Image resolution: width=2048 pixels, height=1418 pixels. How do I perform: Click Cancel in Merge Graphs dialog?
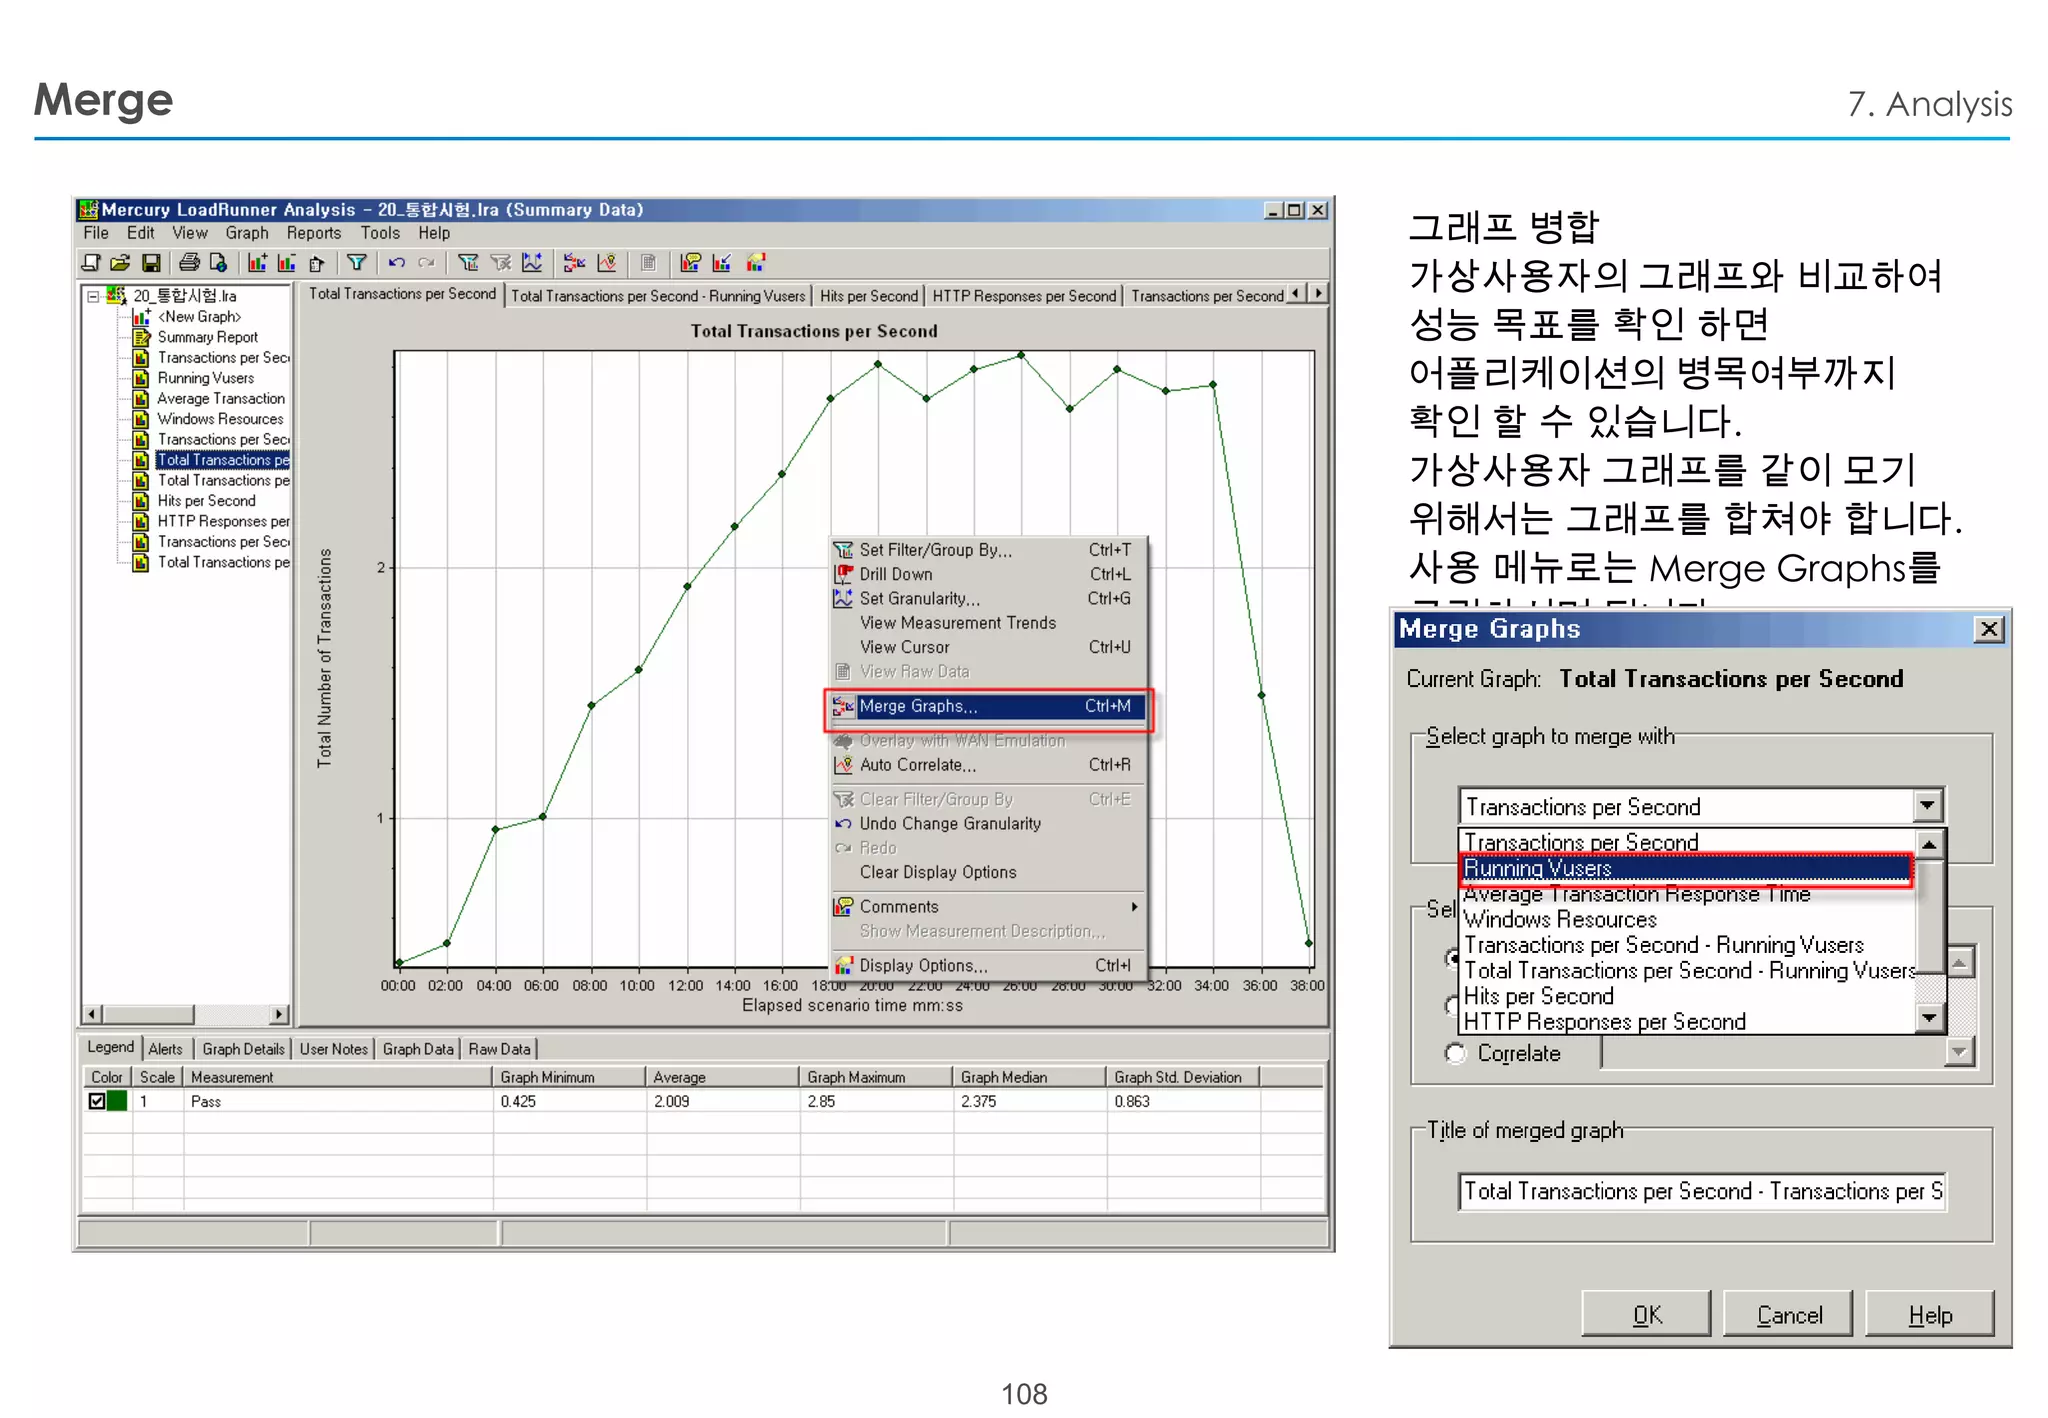click(x=1789, y=1315)
